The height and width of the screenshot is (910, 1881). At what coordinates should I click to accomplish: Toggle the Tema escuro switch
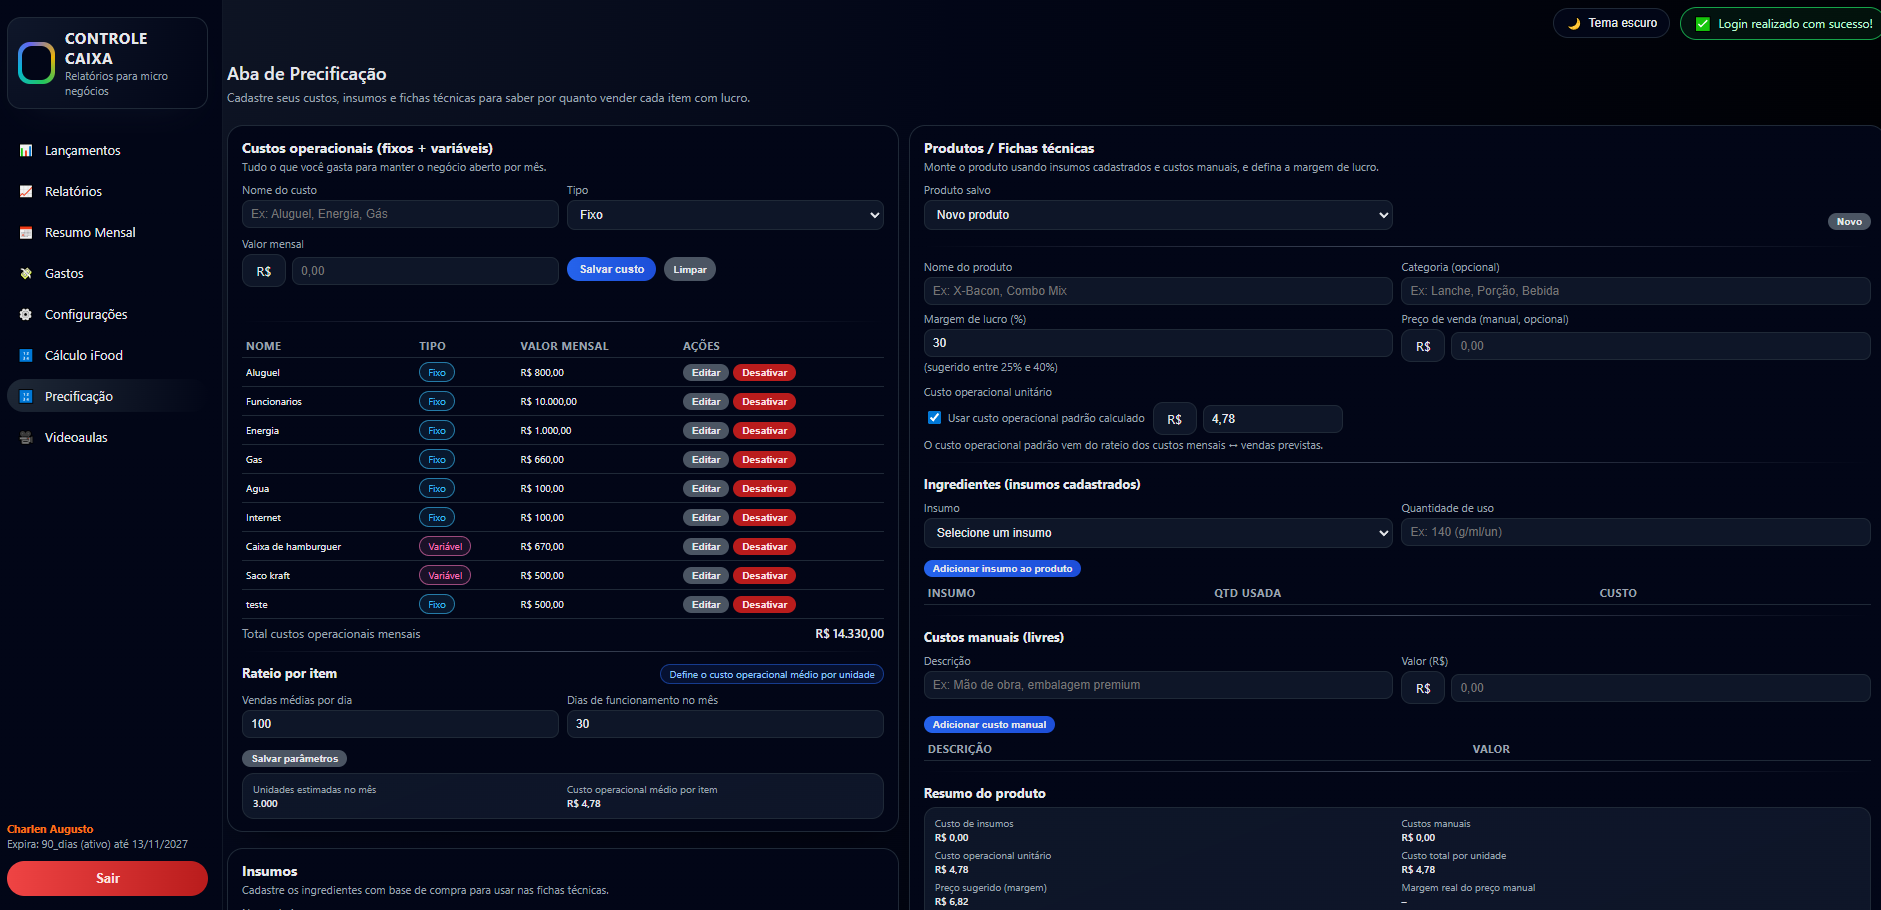pyautogui.click(x=1610, y=23)
